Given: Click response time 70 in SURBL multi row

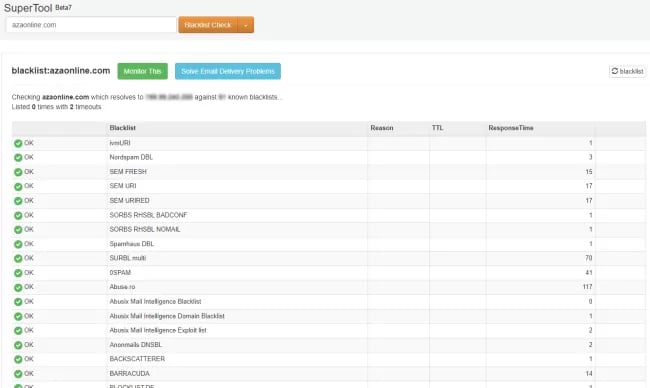Looking at the screenshot, I should pyautogui.click(x=589, y=258).
